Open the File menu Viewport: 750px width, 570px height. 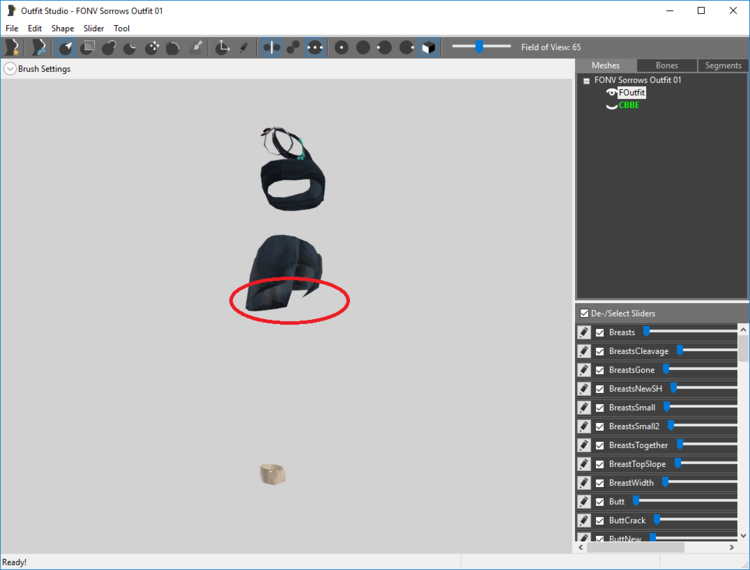point(11,28)
